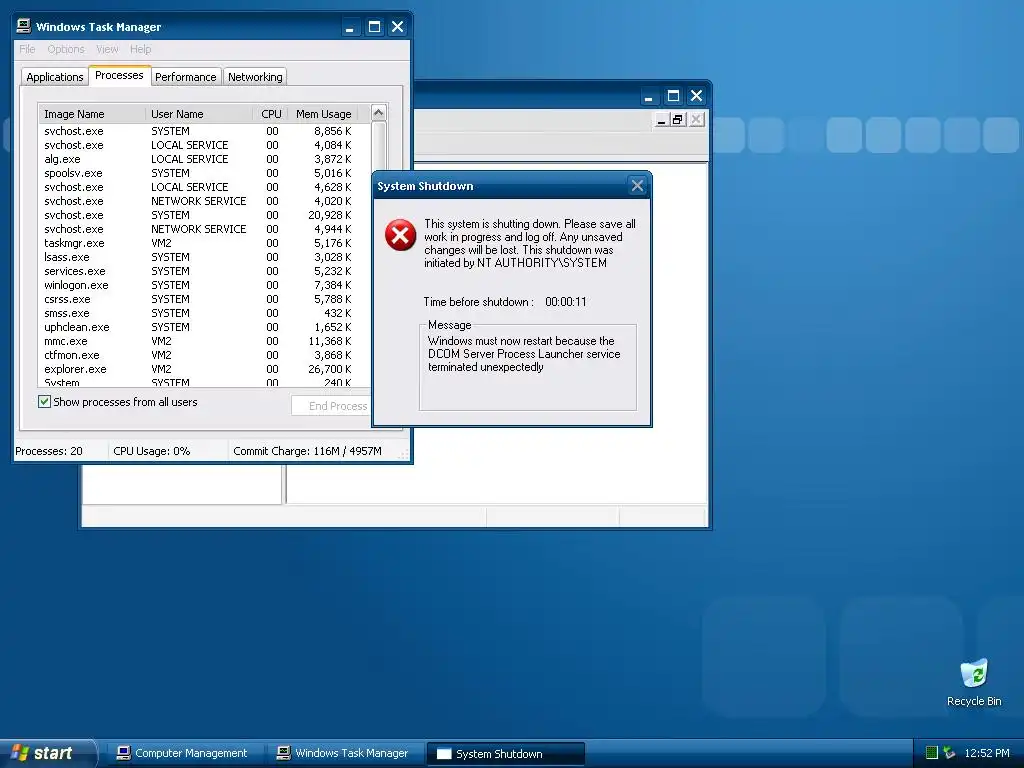Minimize the Computer Management window

tap(648, 96)
